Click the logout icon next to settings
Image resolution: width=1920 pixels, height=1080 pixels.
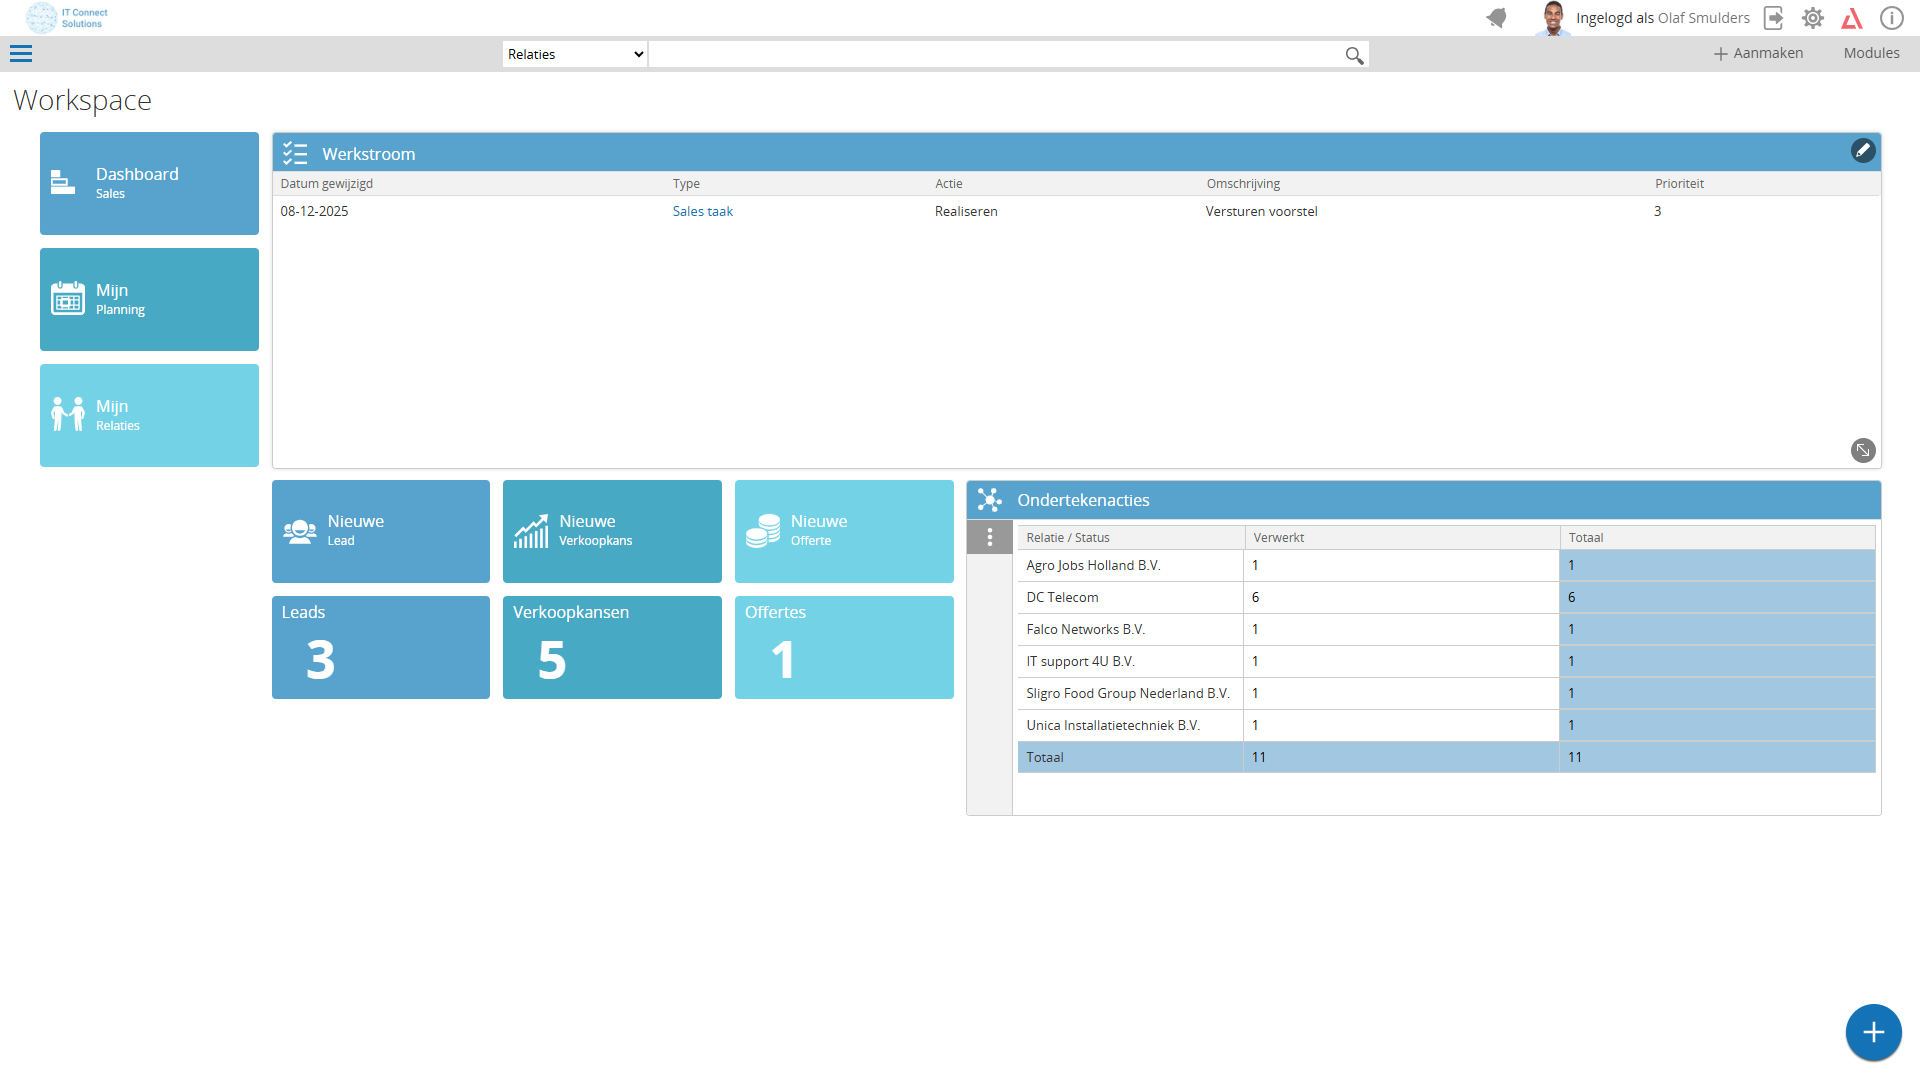point(1773,18)
